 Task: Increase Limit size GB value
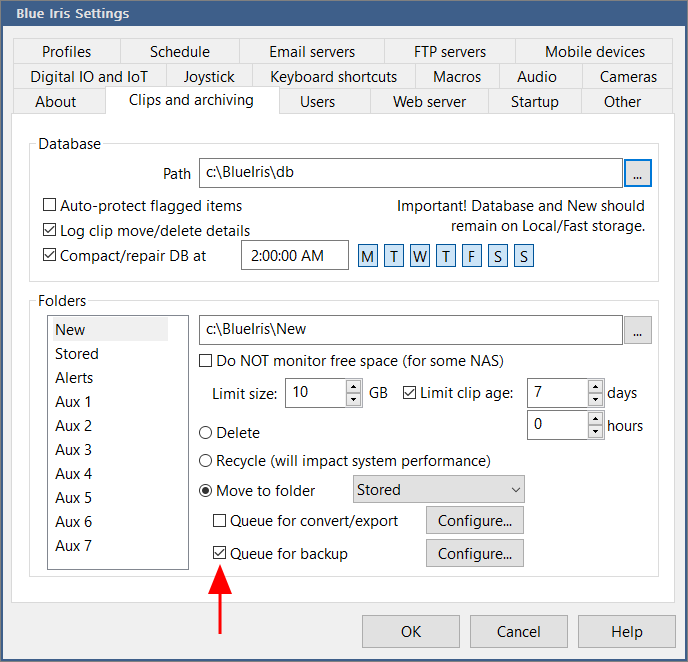click(353, 386)
